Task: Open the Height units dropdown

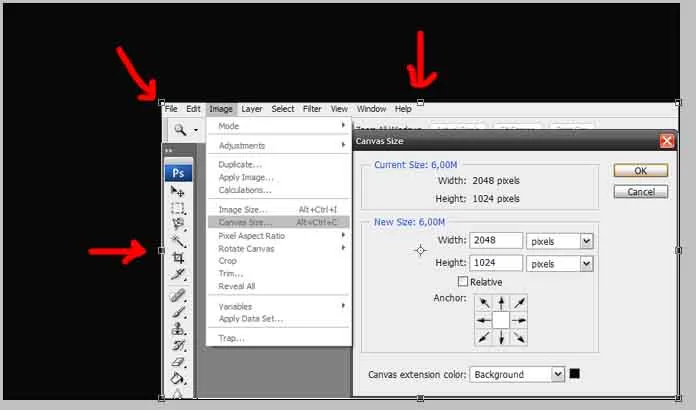Action: point(586,264)
